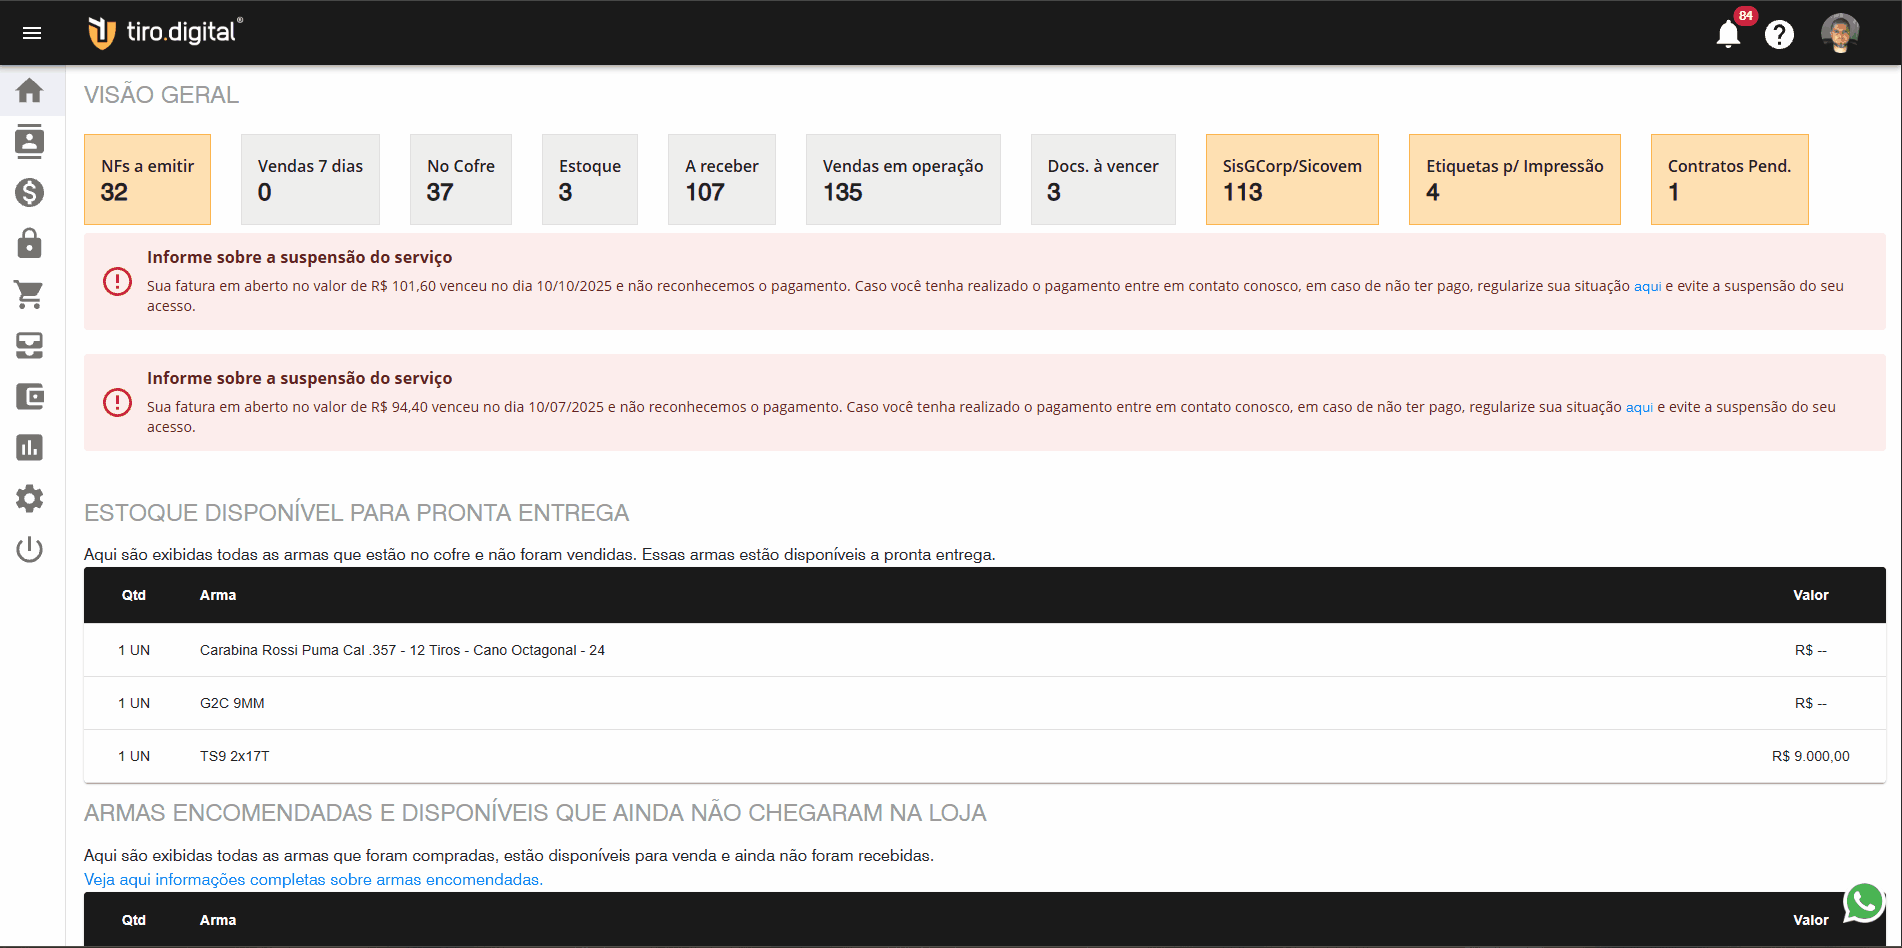Select the clients contact card icon
The image size is (1902, 948).
pyautogui.click(x=30, y=142)
